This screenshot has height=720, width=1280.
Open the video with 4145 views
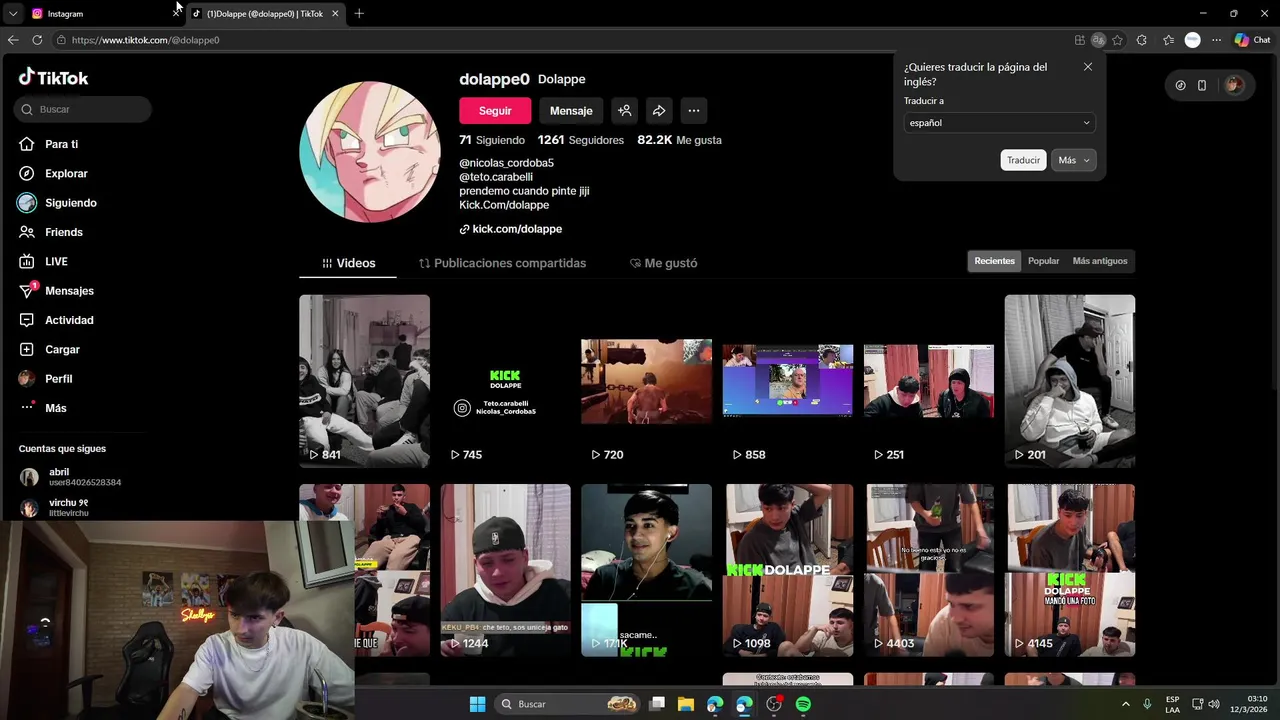[x=1070, y=570]
